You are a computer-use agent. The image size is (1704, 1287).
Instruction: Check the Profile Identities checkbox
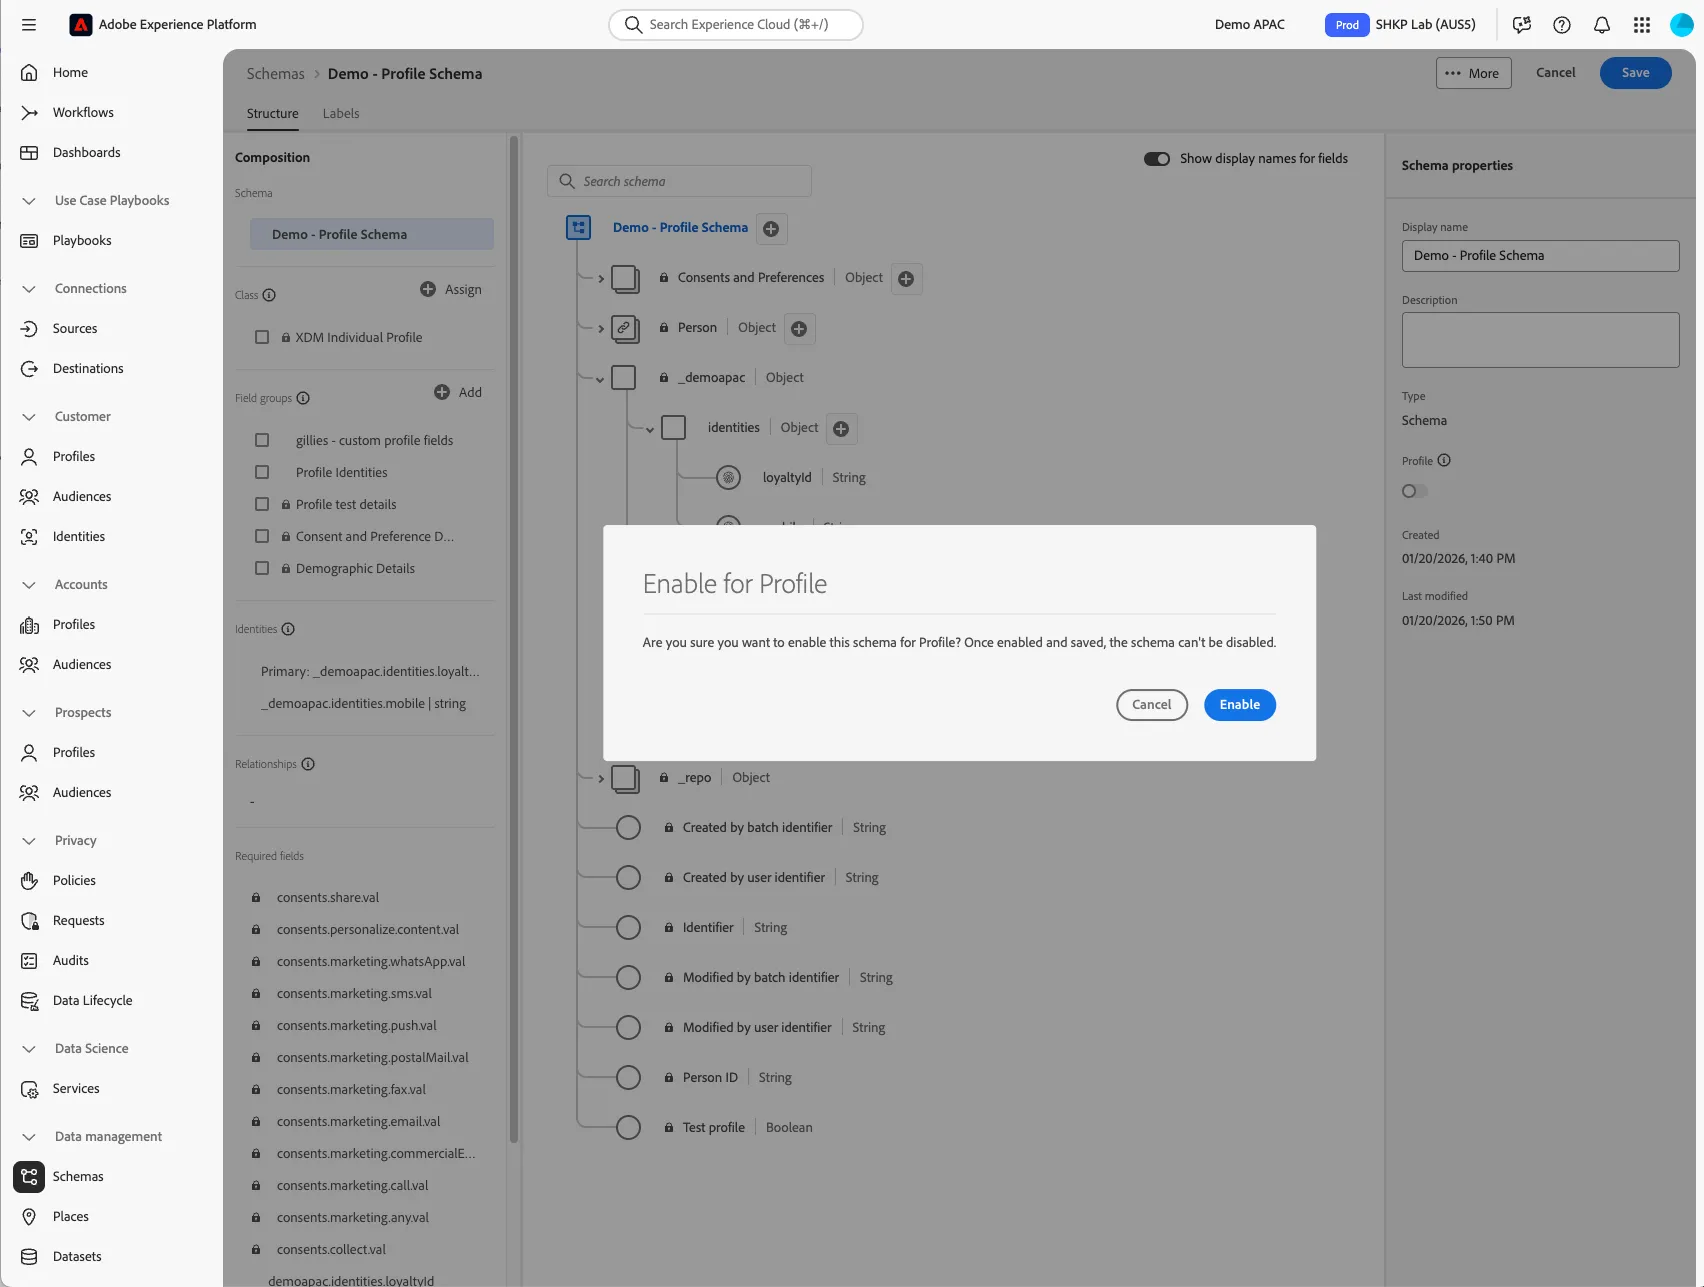tap(262, 472)
